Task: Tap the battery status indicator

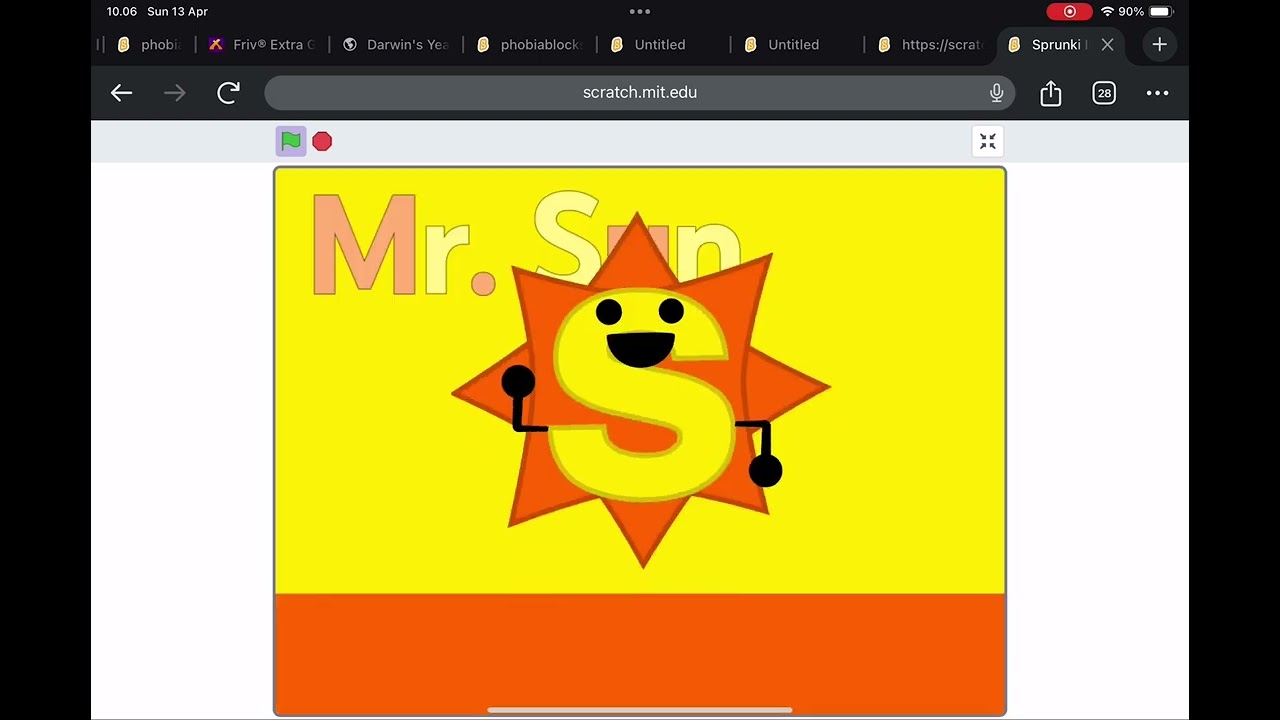Action: click(x=1160, y=12)
